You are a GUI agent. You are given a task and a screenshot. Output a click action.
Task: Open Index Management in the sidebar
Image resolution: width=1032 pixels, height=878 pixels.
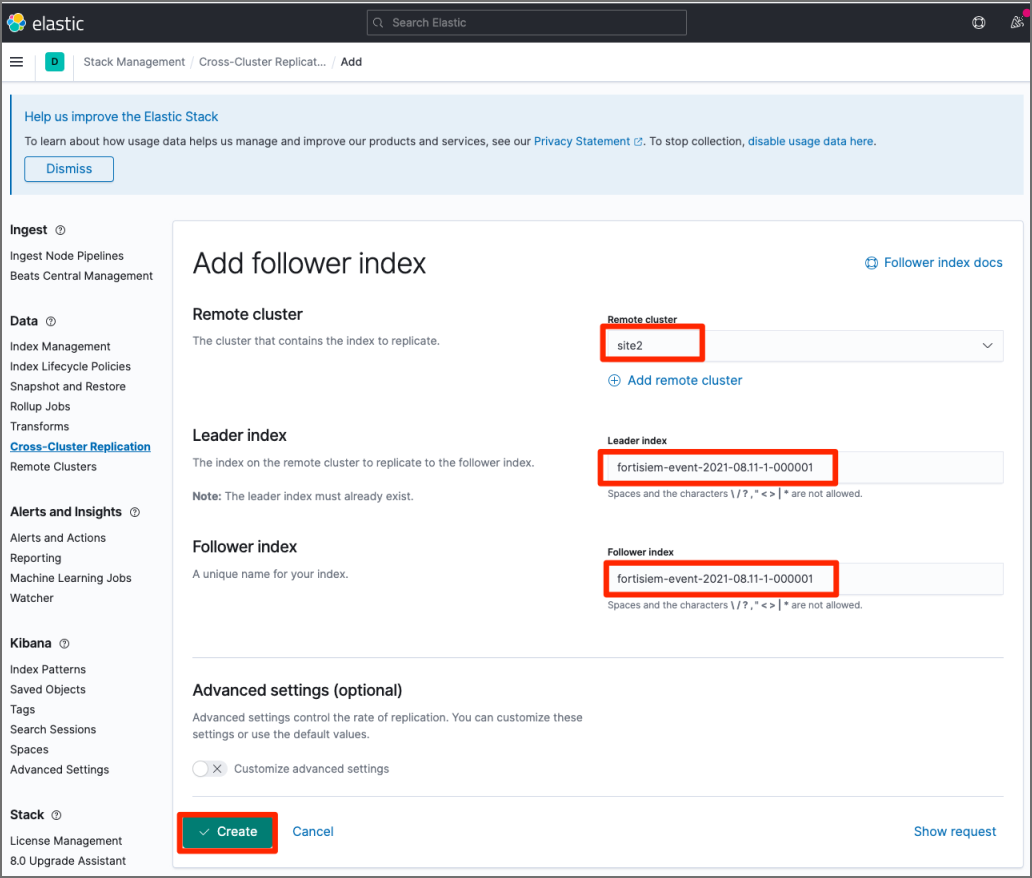60,347
